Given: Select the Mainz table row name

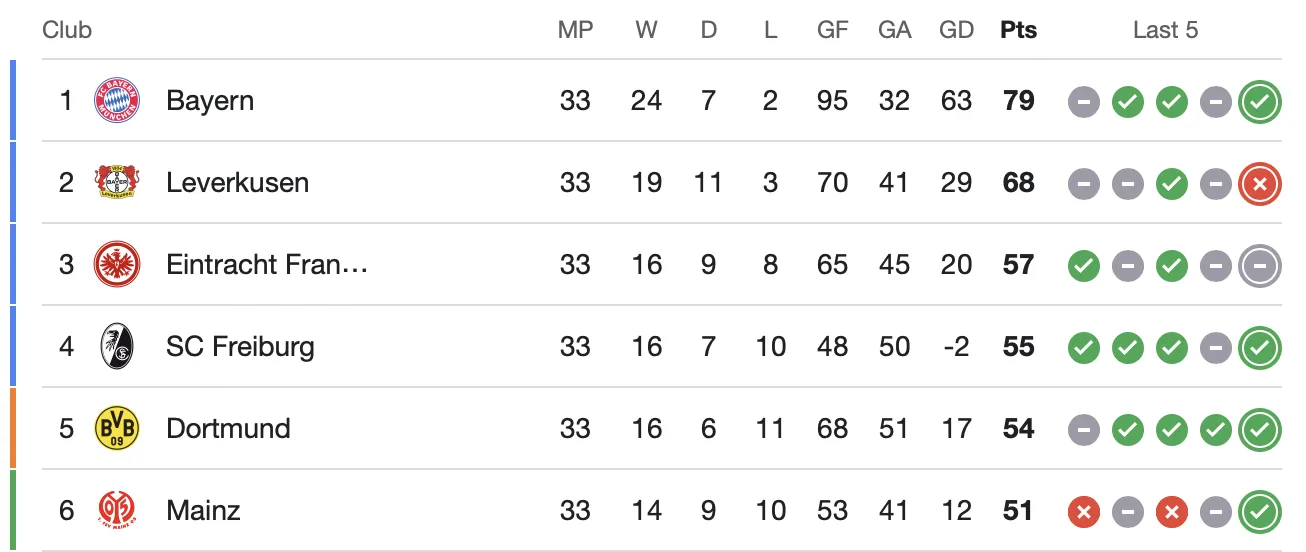Looking at the screenshot, I should pos(203,511).
